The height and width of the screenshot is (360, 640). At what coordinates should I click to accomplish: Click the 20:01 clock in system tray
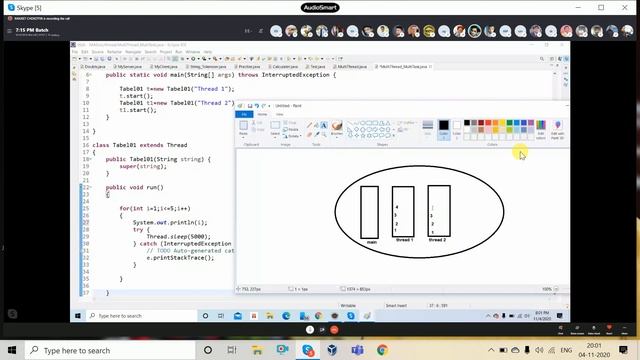point(594,345)
